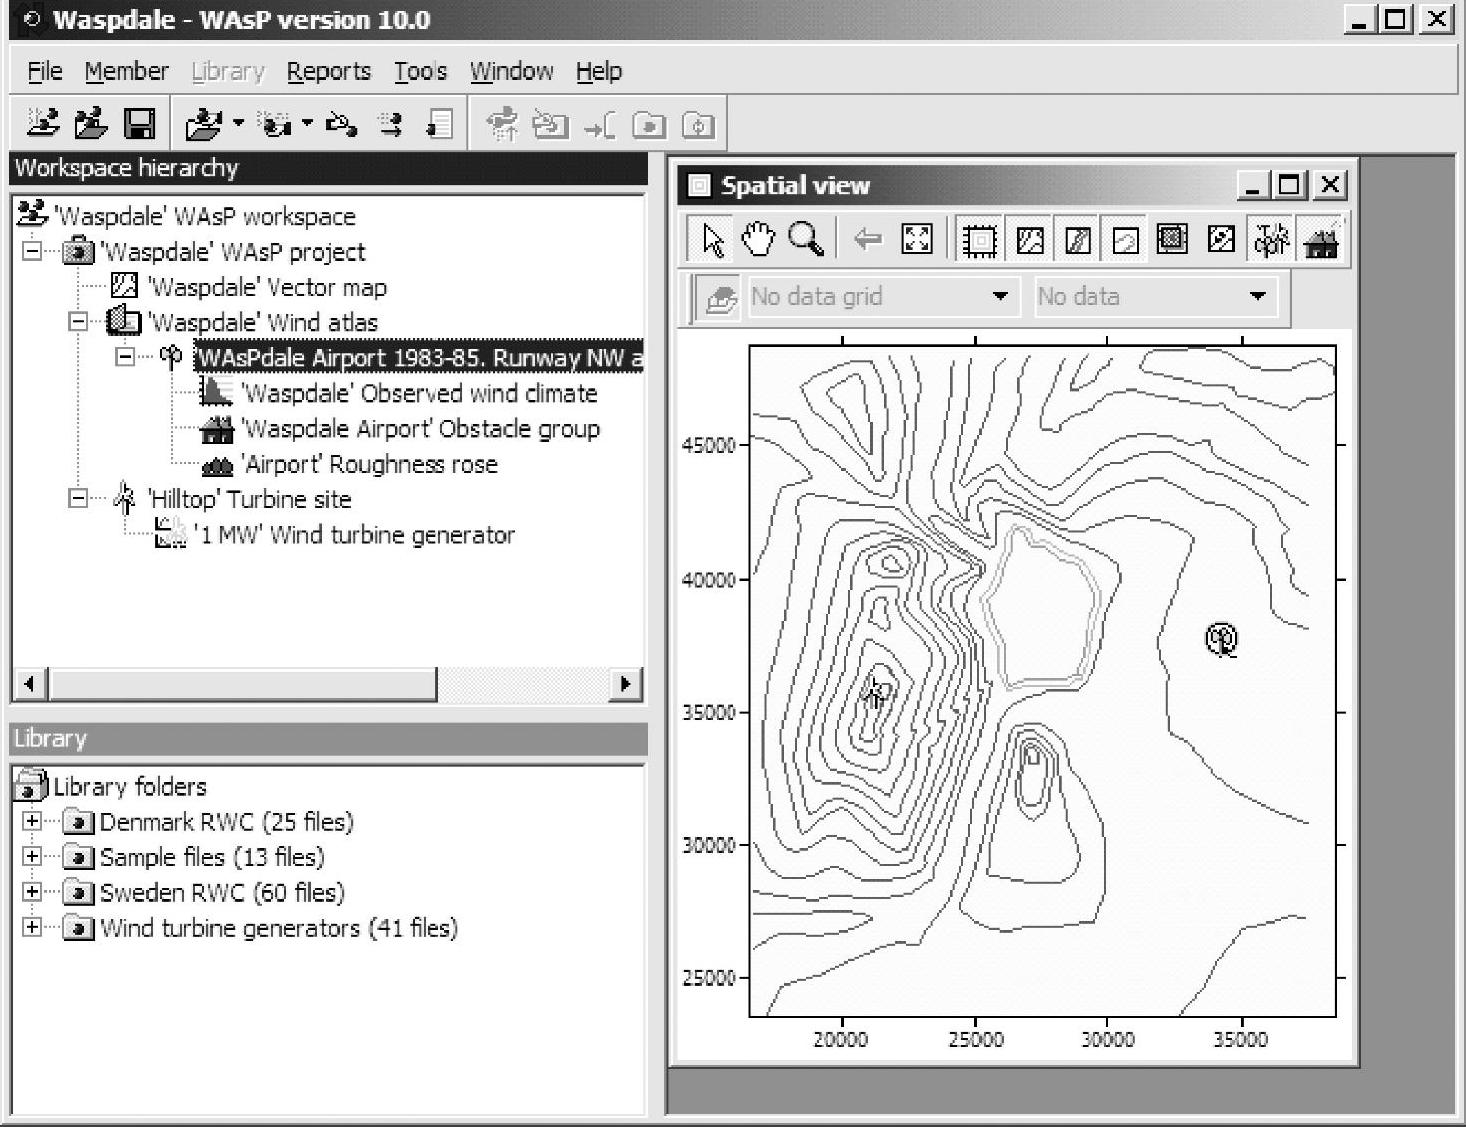Screen dimensions: 1466x1127
Task: Open the insert from file dropdown arrow
Action: coord(238,124)
